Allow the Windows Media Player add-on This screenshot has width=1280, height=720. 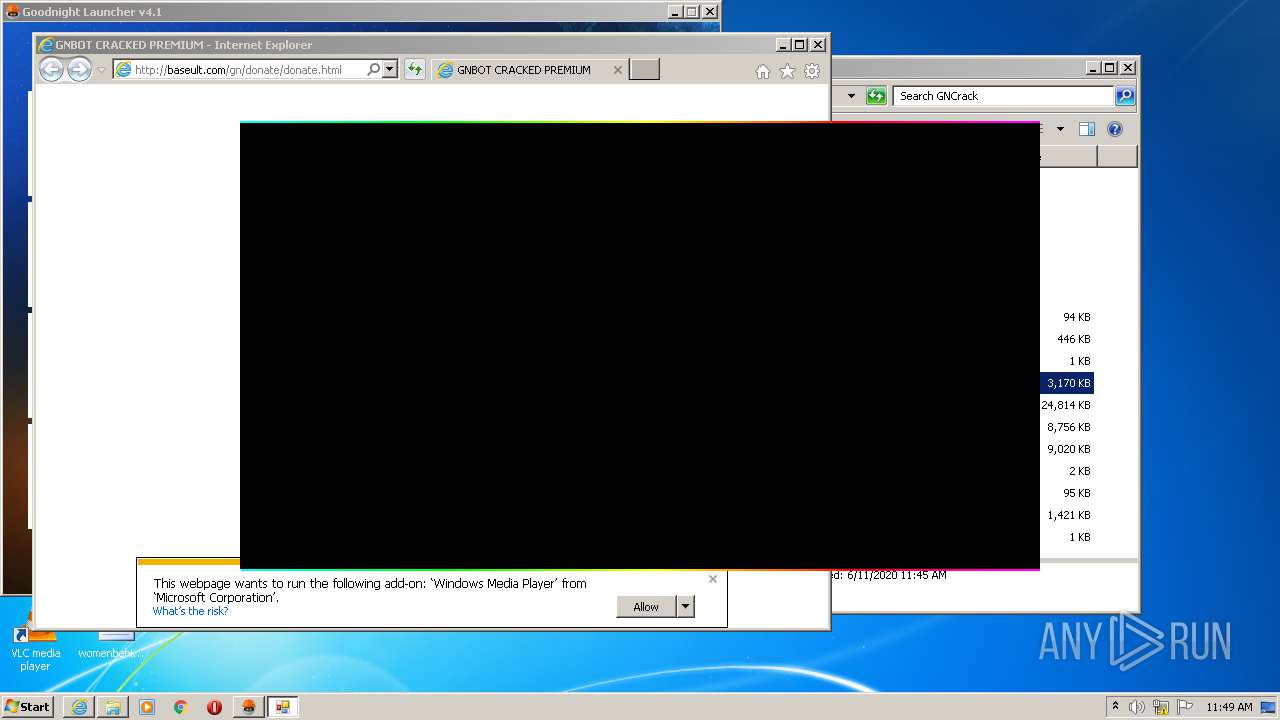(x=646, y=606)
